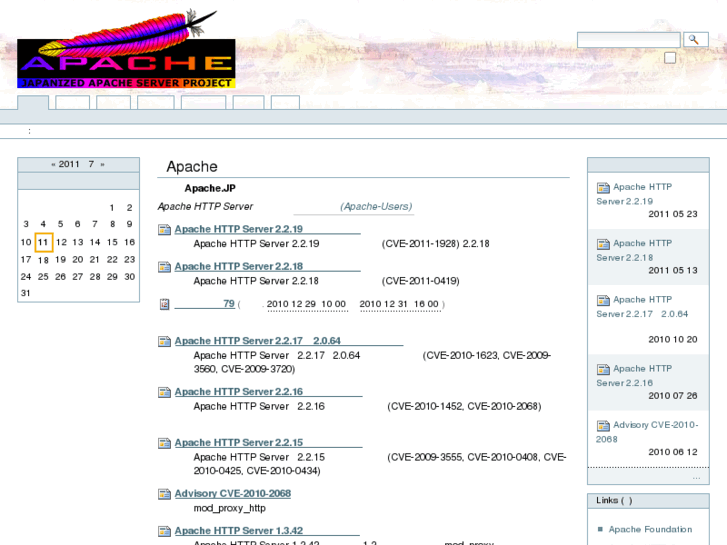Open the Apache Foundation link under Links

tap(650, 529)
